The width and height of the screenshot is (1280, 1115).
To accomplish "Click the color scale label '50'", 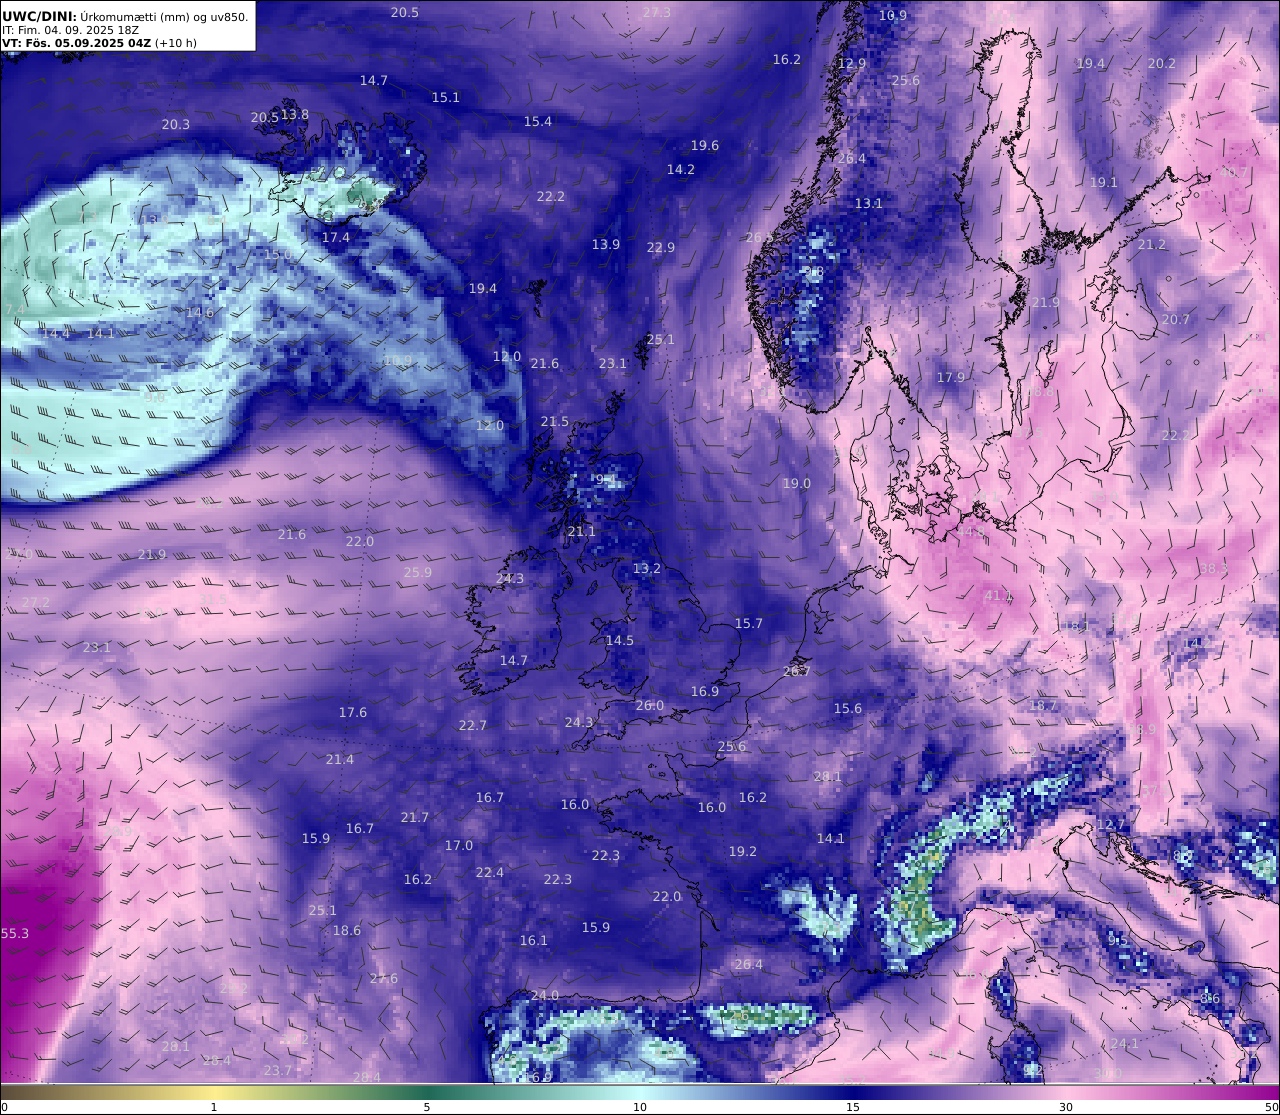I will [x=1271, y=1107].
